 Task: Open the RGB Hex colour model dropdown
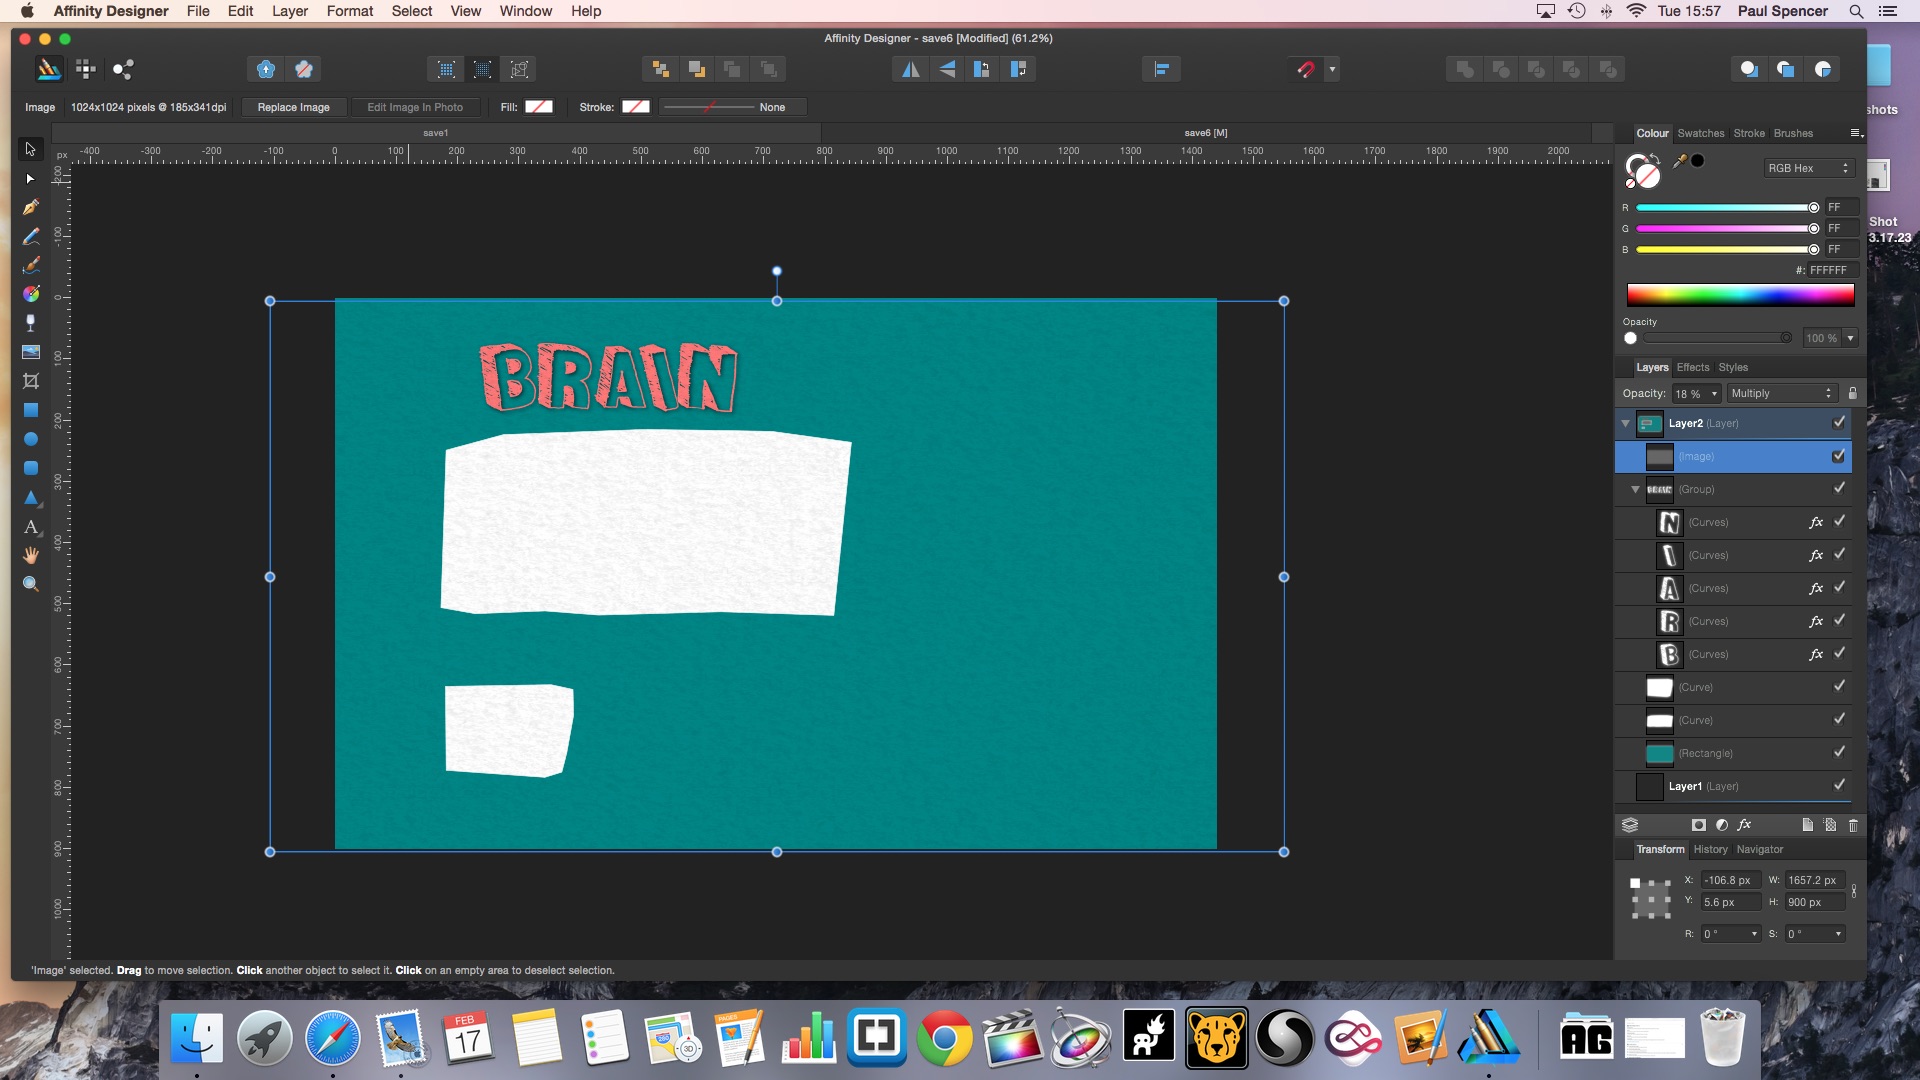coord(1808,168)
